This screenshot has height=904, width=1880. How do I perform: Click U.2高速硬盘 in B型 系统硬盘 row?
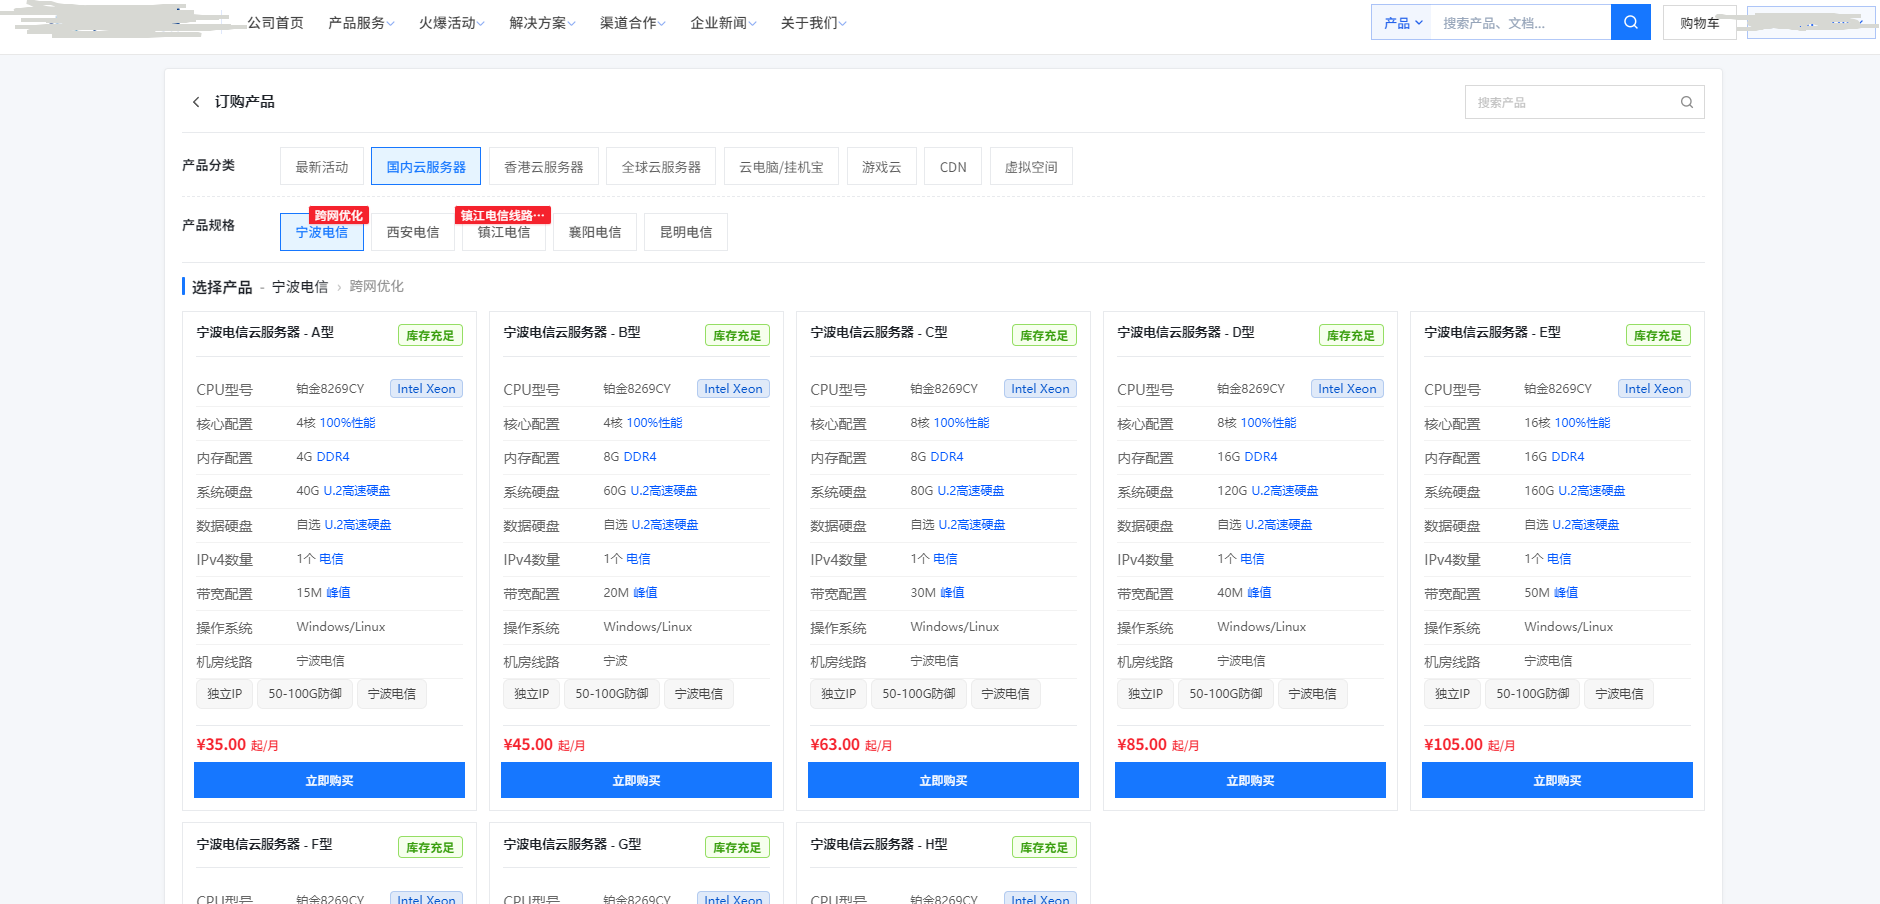pos(664,491)
